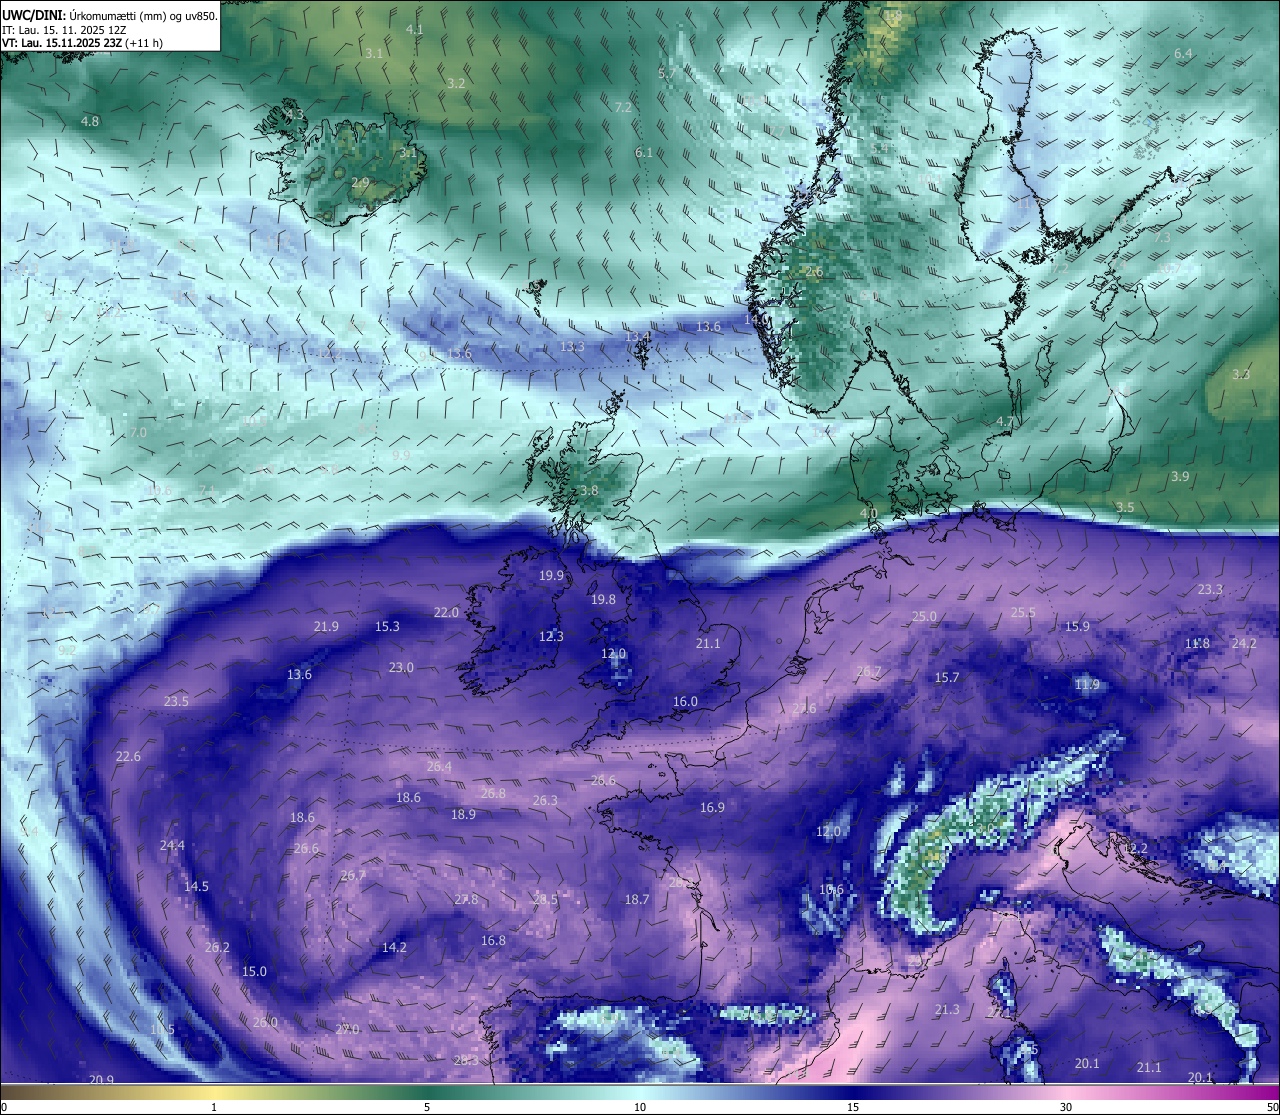The image size is (1280, 1115).
Task: Select the 16.9 value over northern France
Action: pyautogui.click(x=712, y=808)
